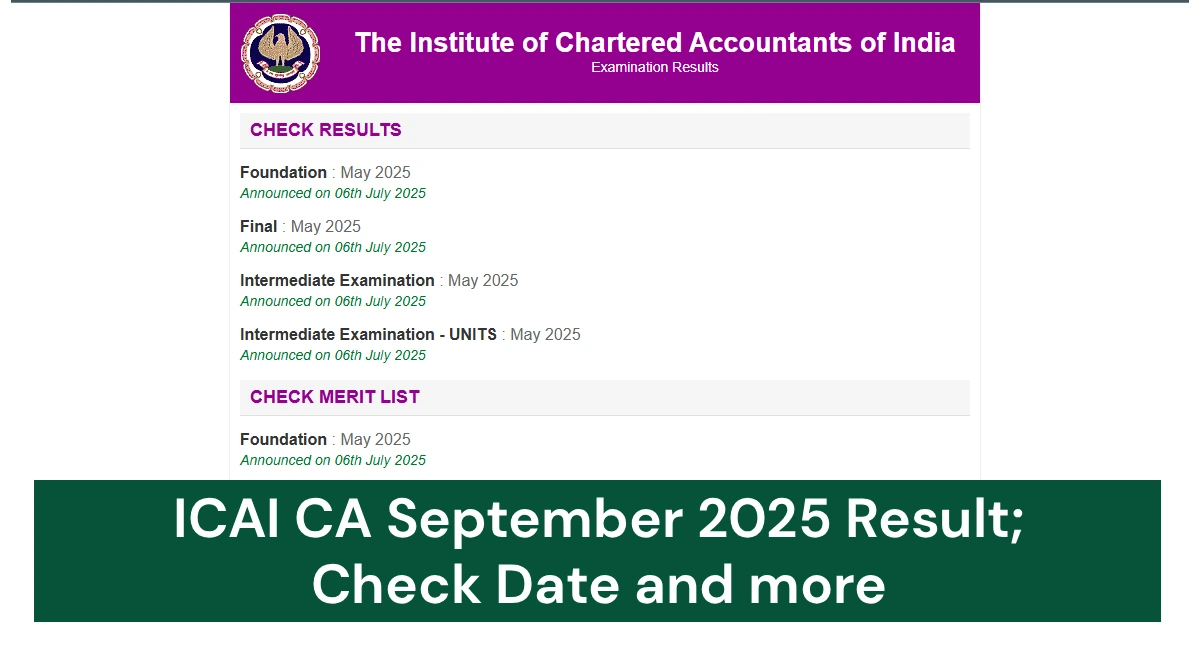Click announced date under Final result
1200x650 pixels.
332,247
